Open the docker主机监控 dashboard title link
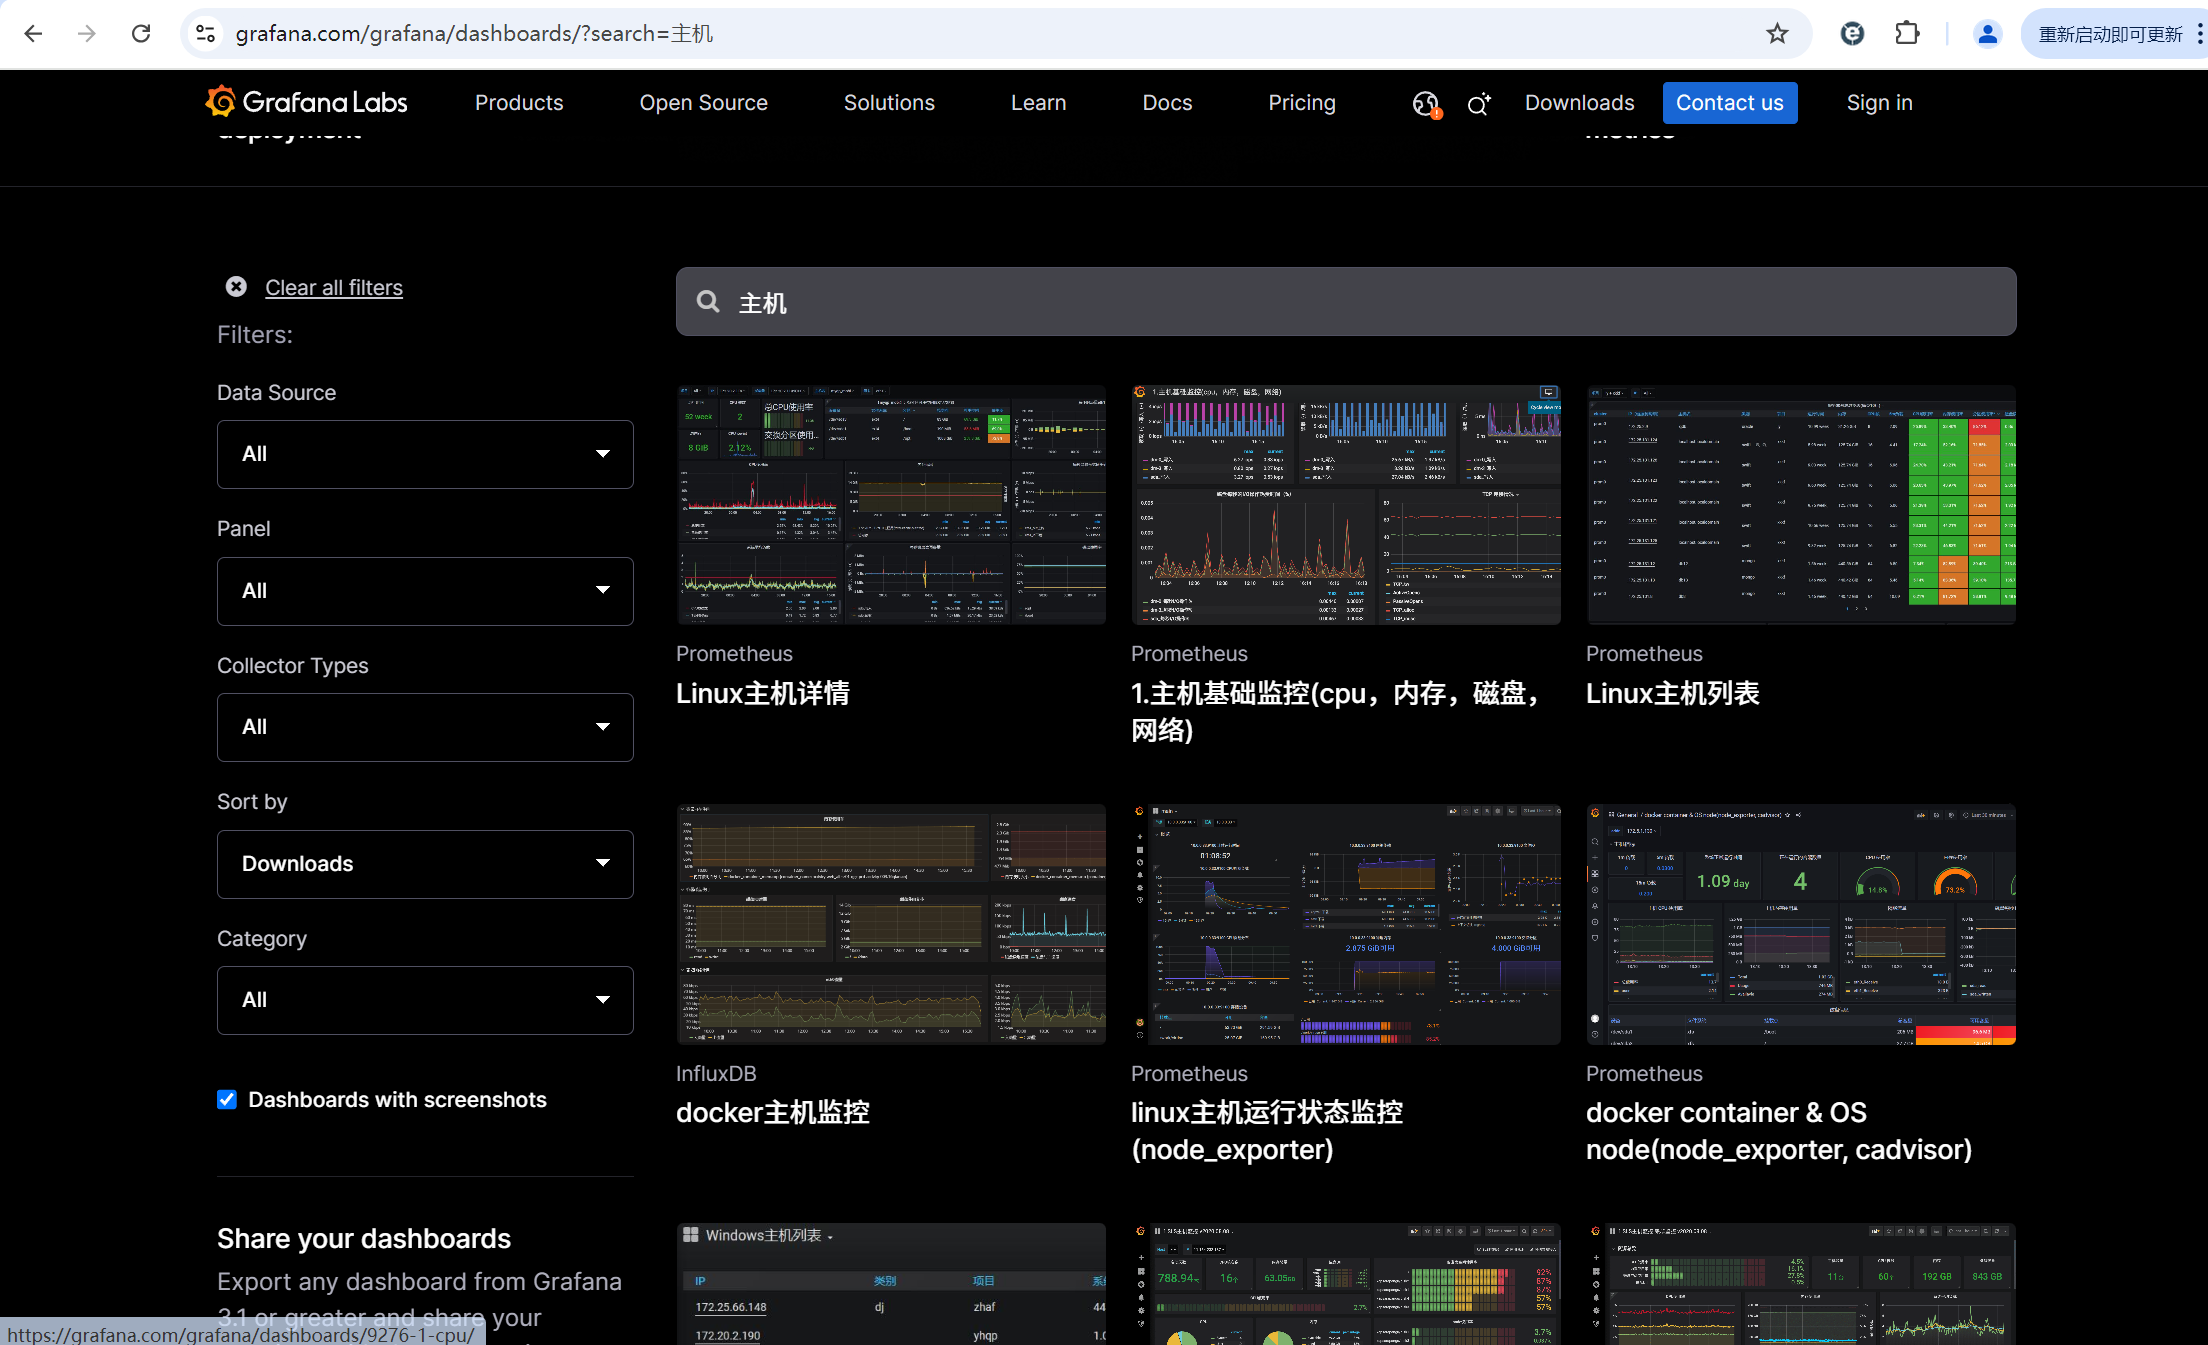This screenshot has height=1345, width=2208. click(x=772, y=1112)
